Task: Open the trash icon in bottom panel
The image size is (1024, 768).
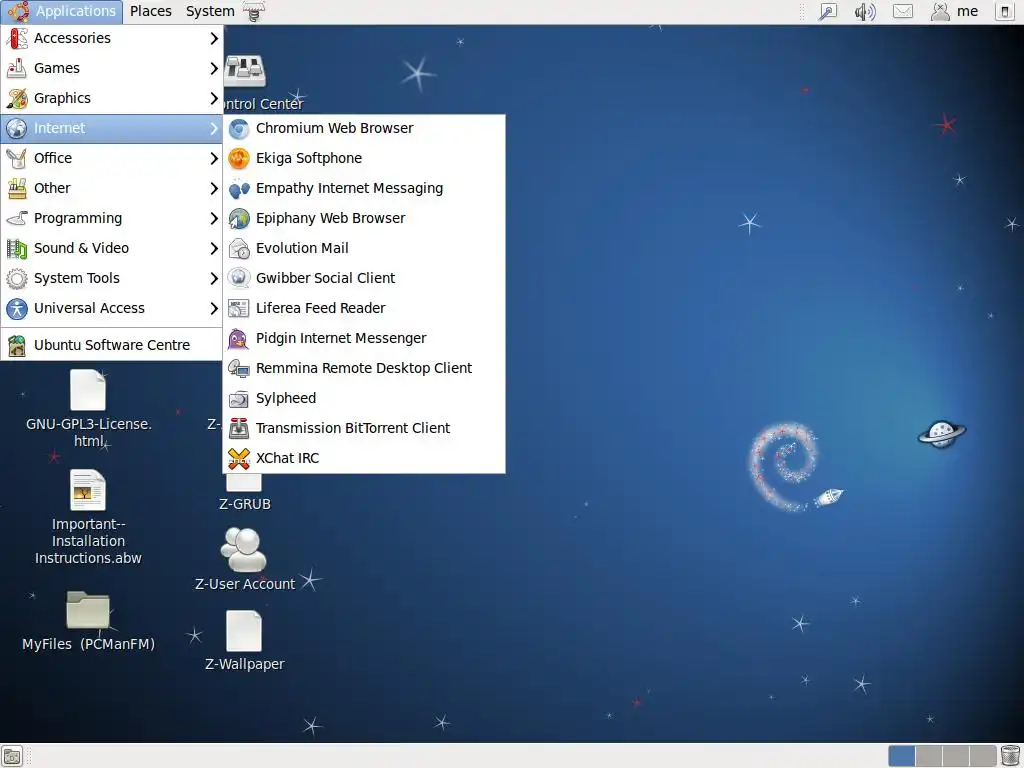Action: coord(1010,756)
